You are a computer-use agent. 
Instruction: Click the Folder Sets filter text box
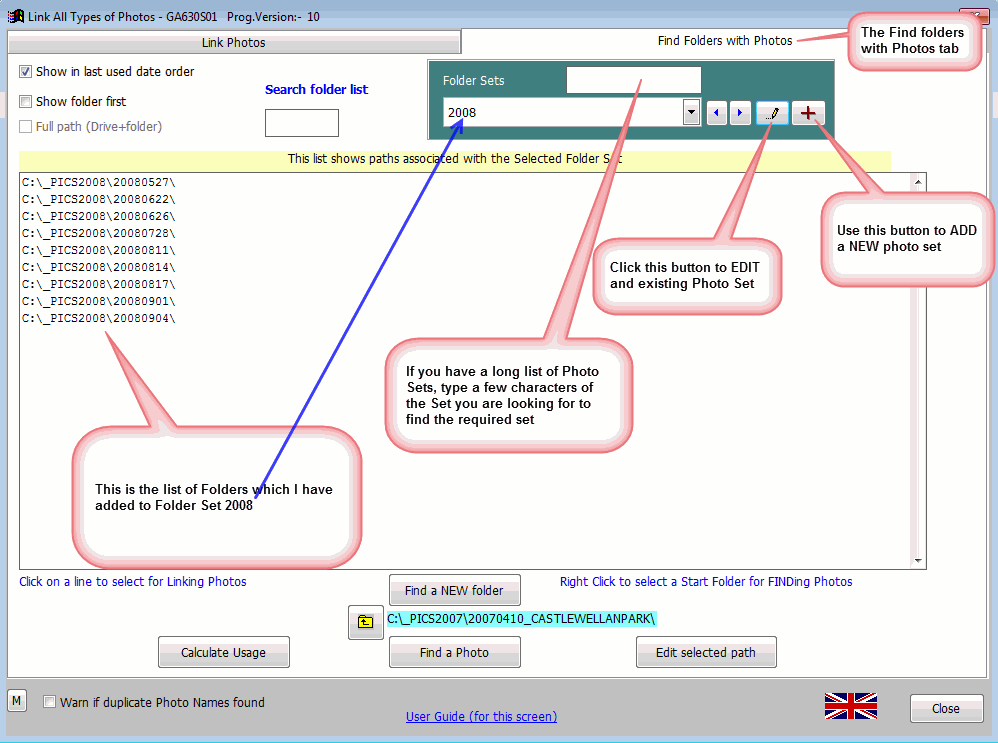click(634, 80)
